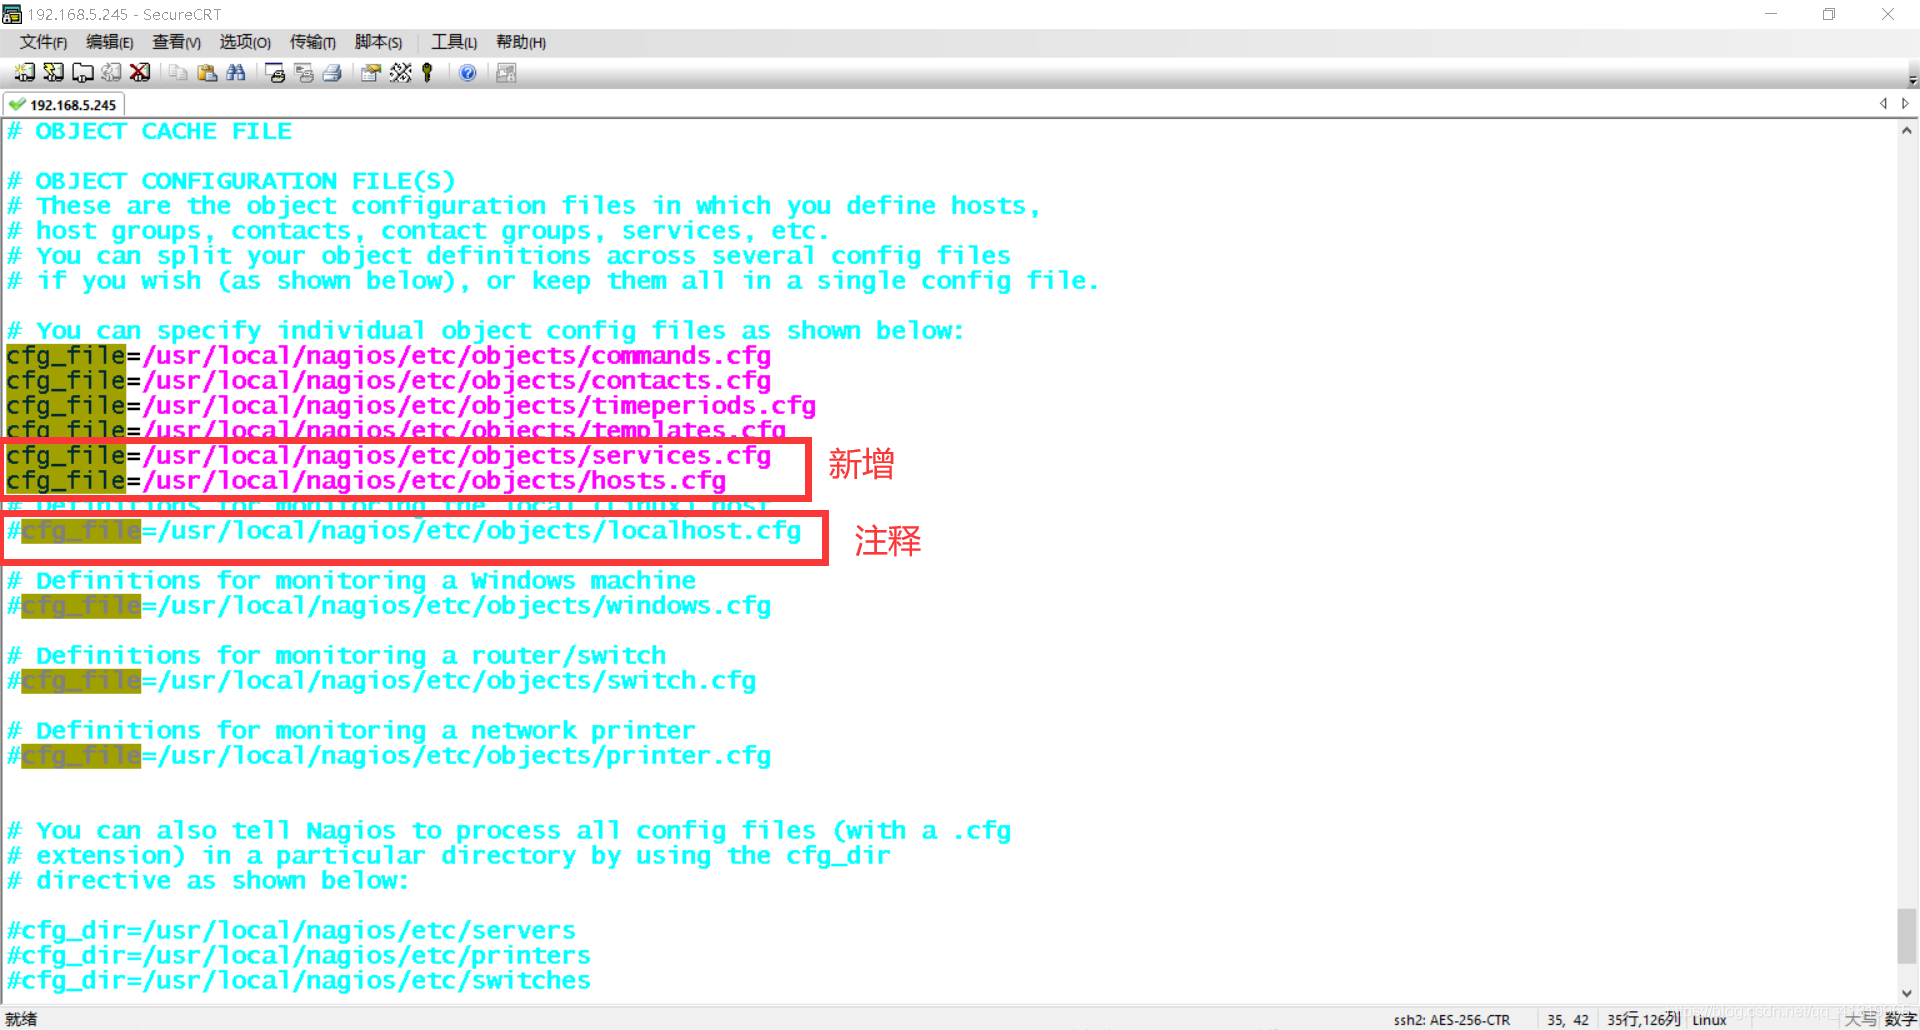This screenshot has width=1920, height=1030.
Task: Click the Public Key assistant key icon
Action: (428, 73)
